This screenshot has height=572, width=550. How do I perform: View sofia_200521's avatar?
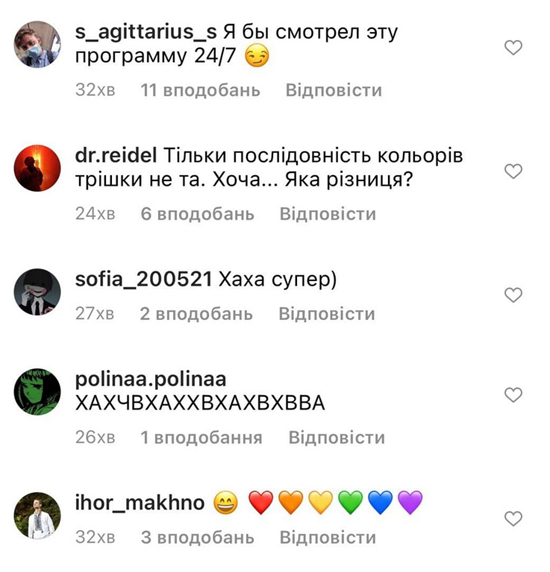pyautogui.click(x=37, y=292)
